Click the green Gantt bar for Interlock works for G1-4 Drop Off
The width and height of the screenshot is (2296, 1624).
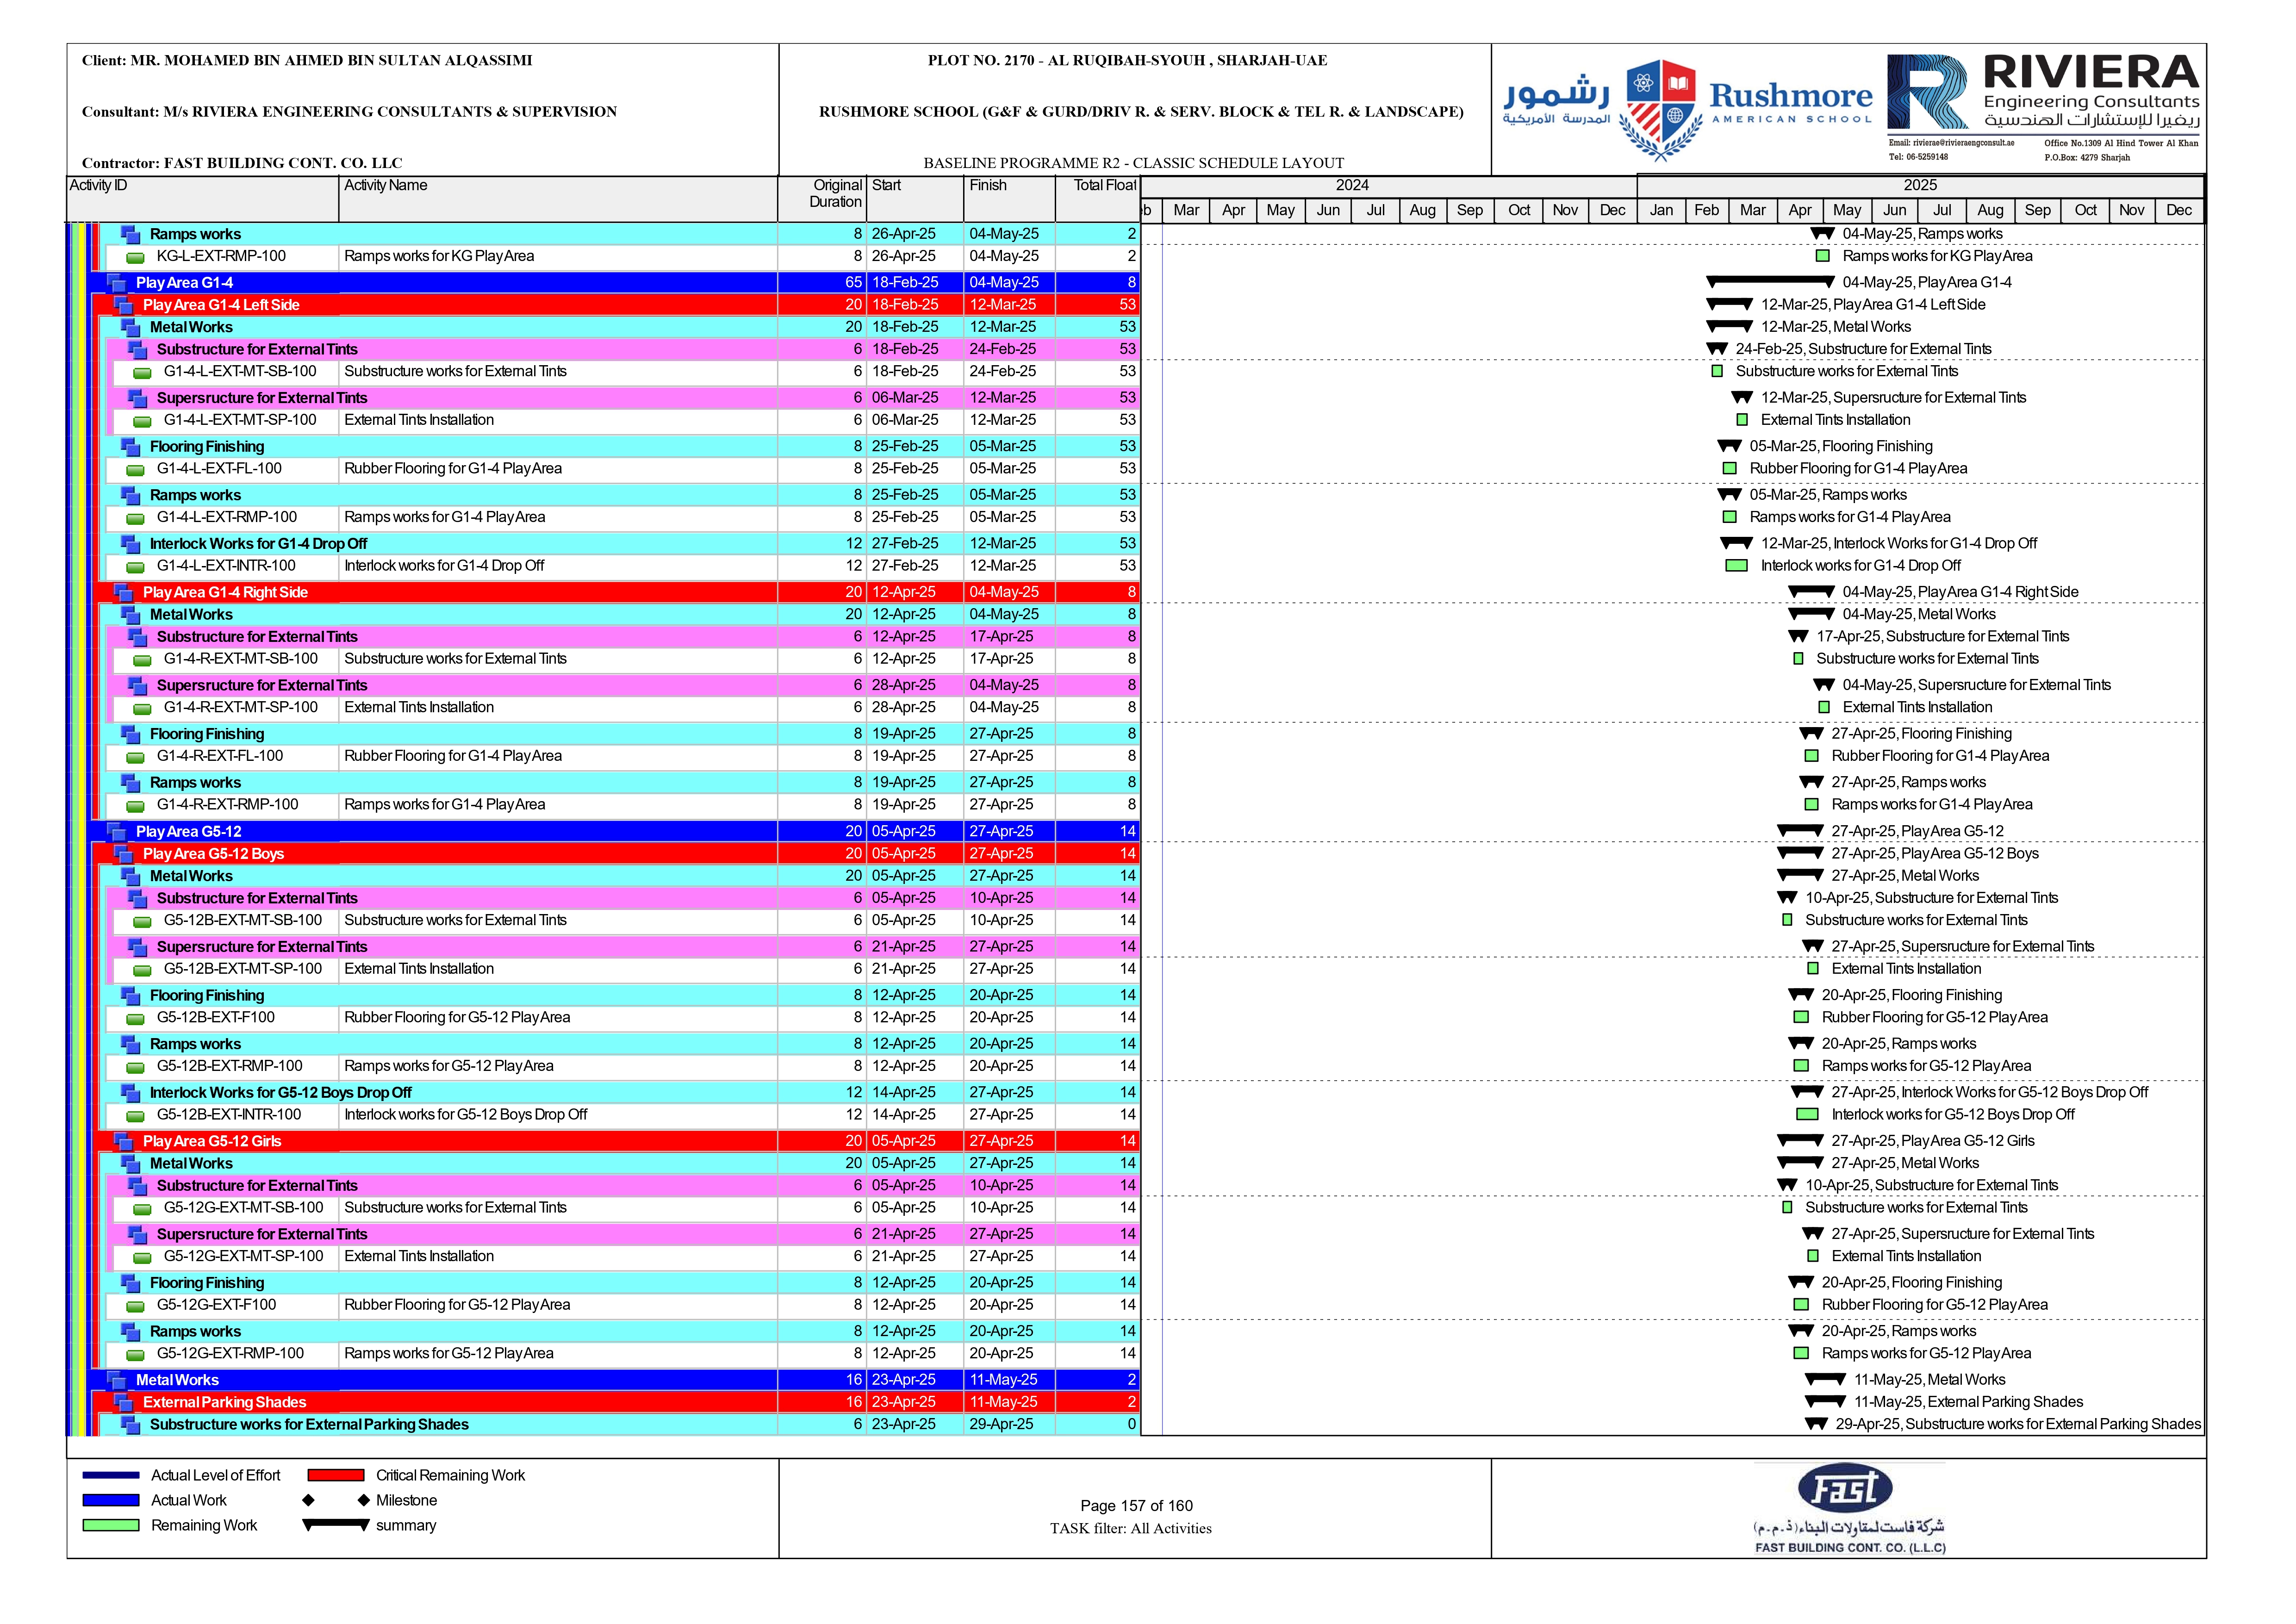point(1736,566)
